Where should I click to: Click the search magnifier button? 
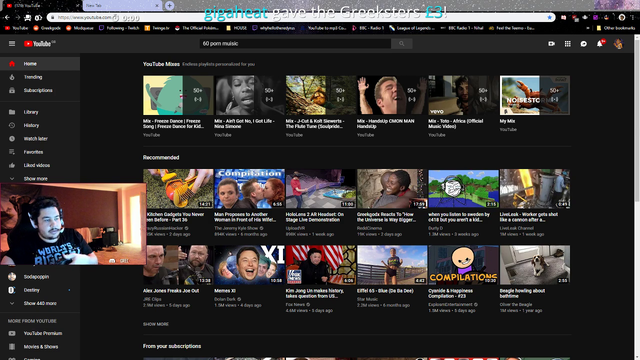pos(402,44)
